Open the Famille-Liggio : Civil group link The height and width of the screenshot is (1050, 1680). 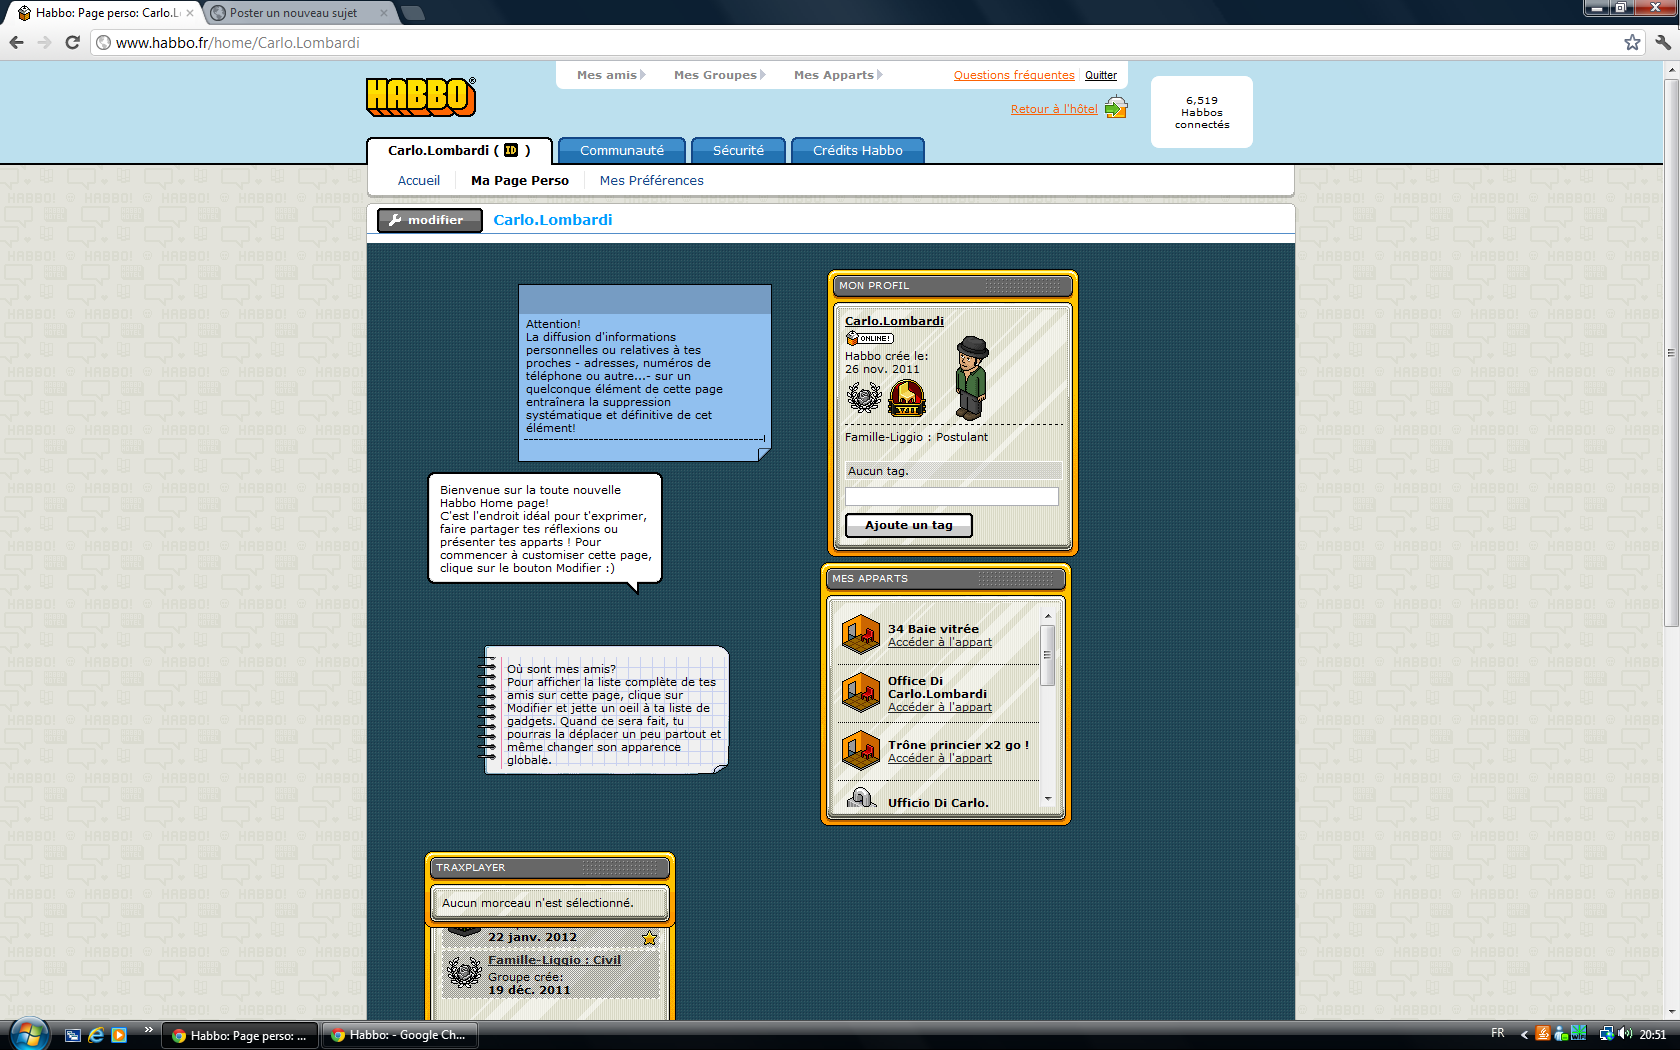click(554, 960)
